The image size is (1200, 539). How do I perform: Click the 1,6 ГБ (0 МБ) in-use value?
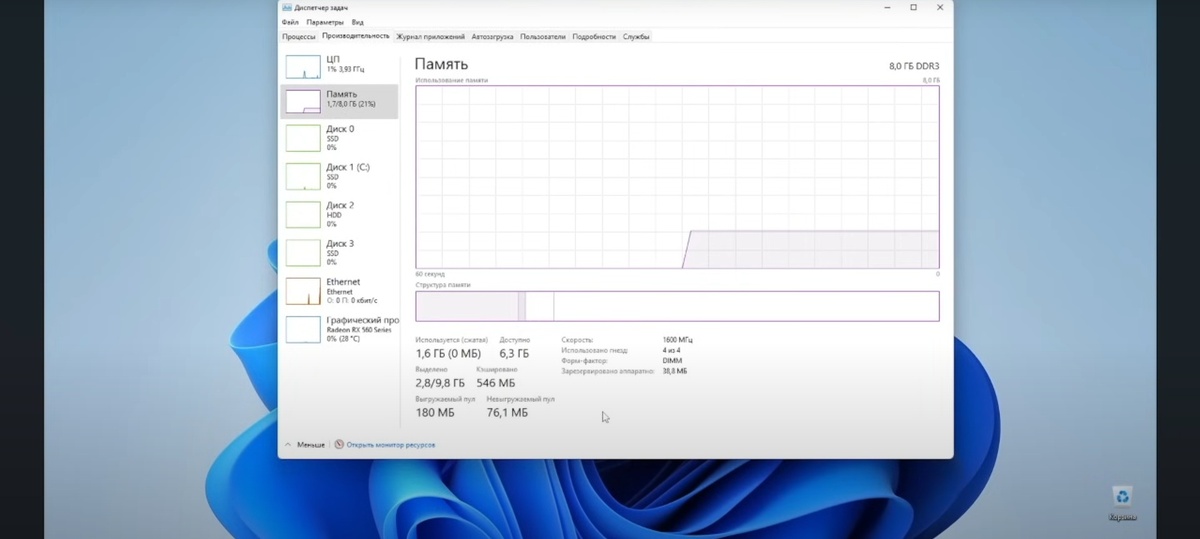click(448, 354)
